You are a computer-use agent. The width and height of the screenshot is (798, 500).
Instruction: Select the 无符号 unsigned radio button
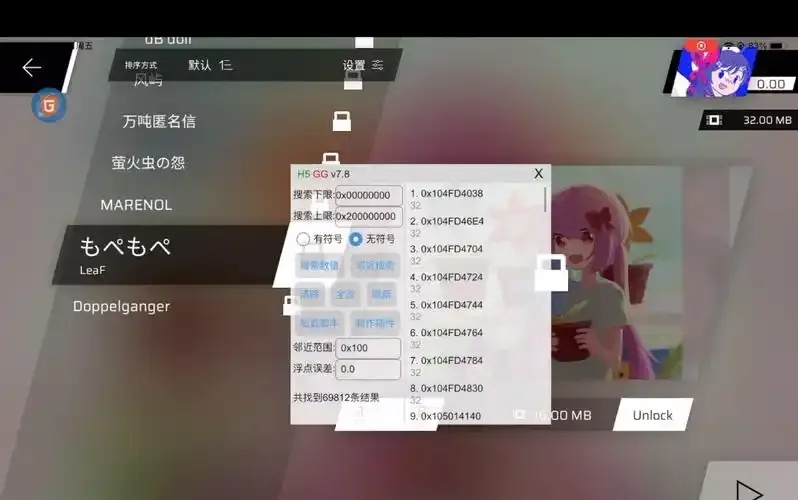(x=356, y=239)
